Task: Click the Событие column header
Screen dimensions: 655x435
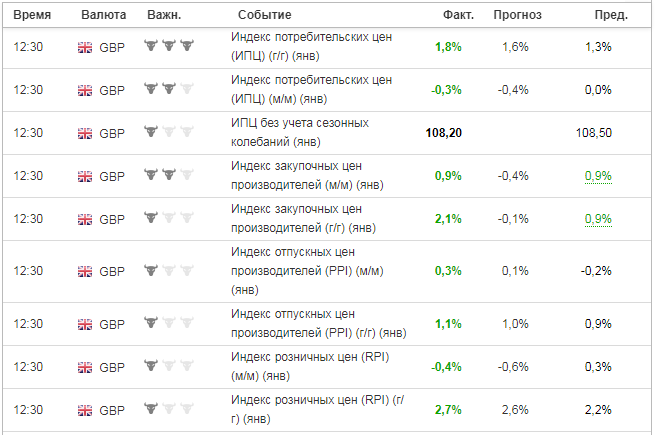Action: pyautogui.click(x=264, y=15)
